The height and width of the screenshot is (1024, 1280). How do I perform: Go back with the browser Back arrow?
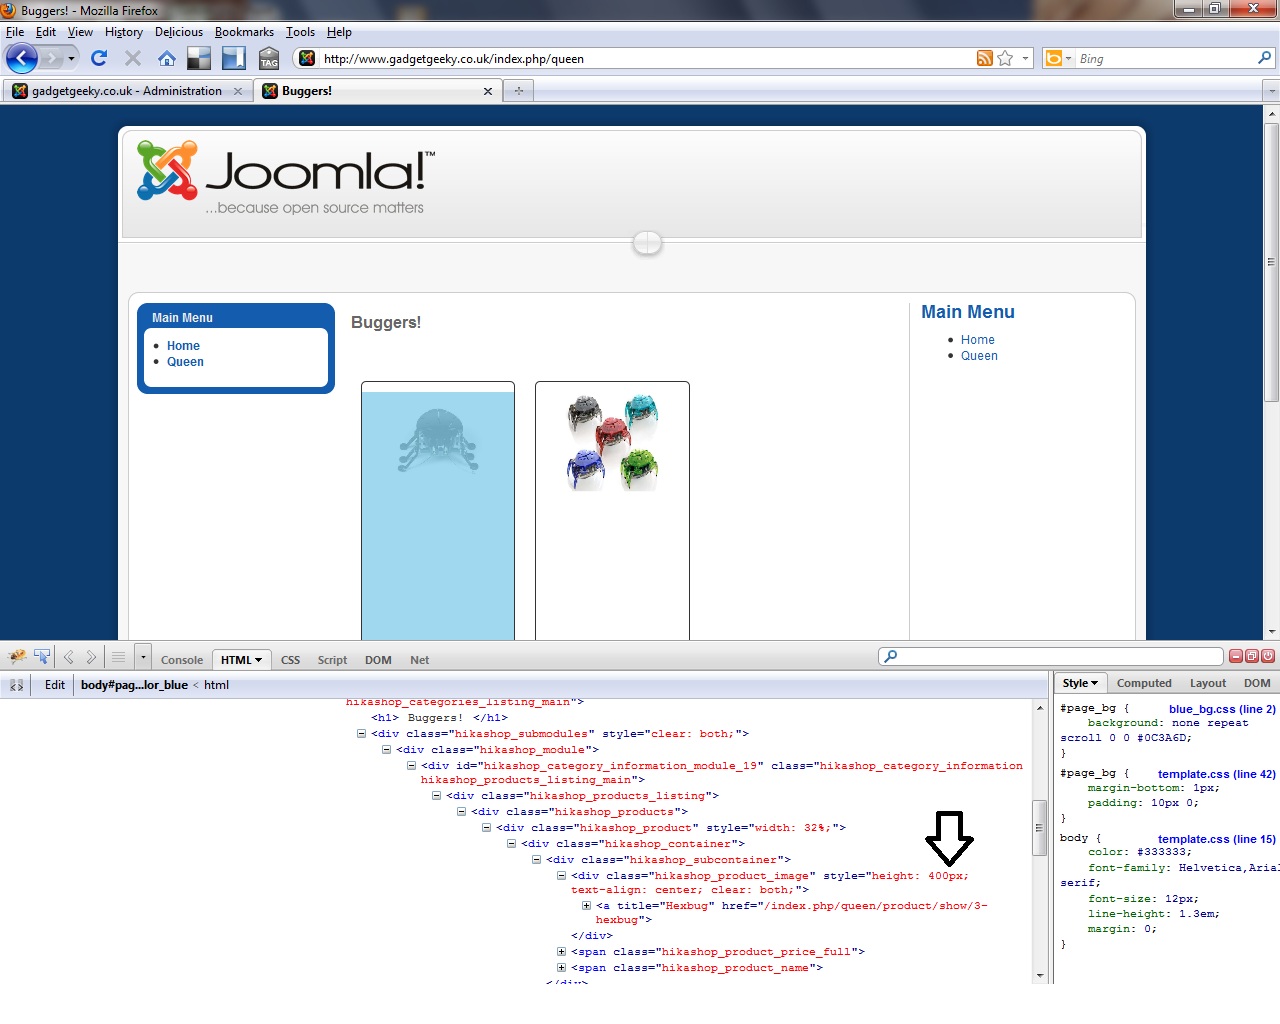21,58
